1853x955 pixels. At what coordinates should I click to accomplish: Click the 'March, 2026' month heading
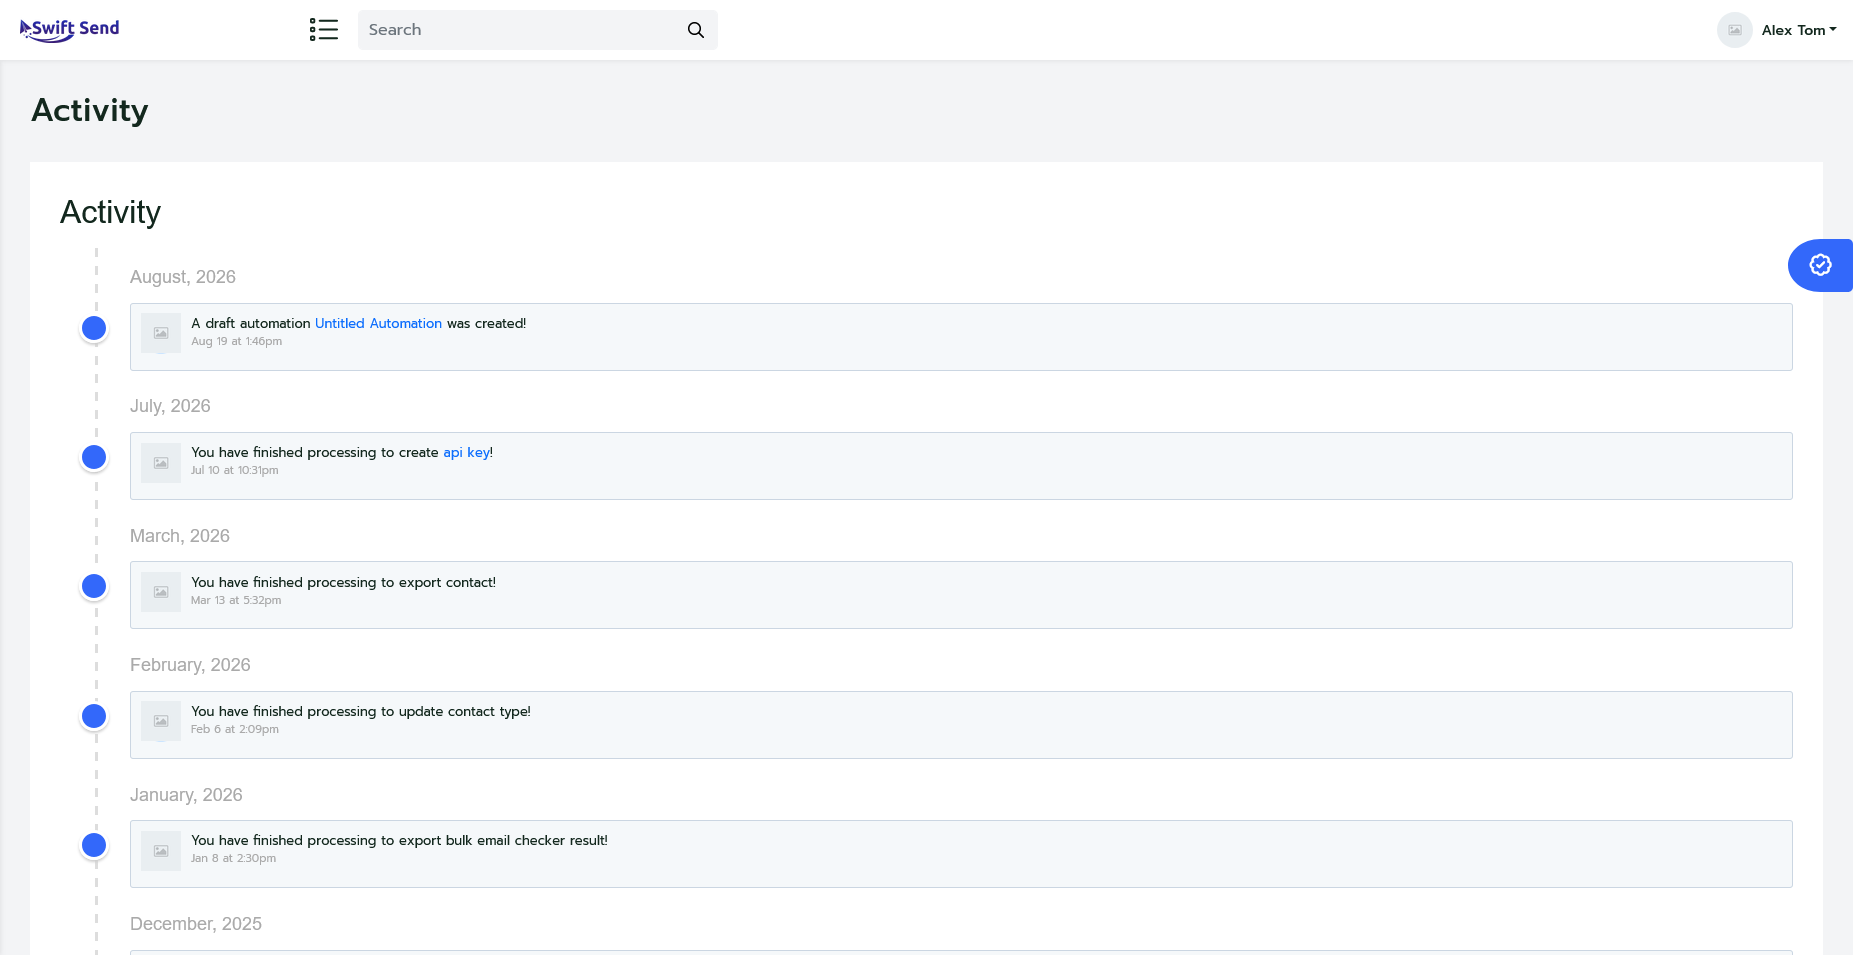coord(180,536)
